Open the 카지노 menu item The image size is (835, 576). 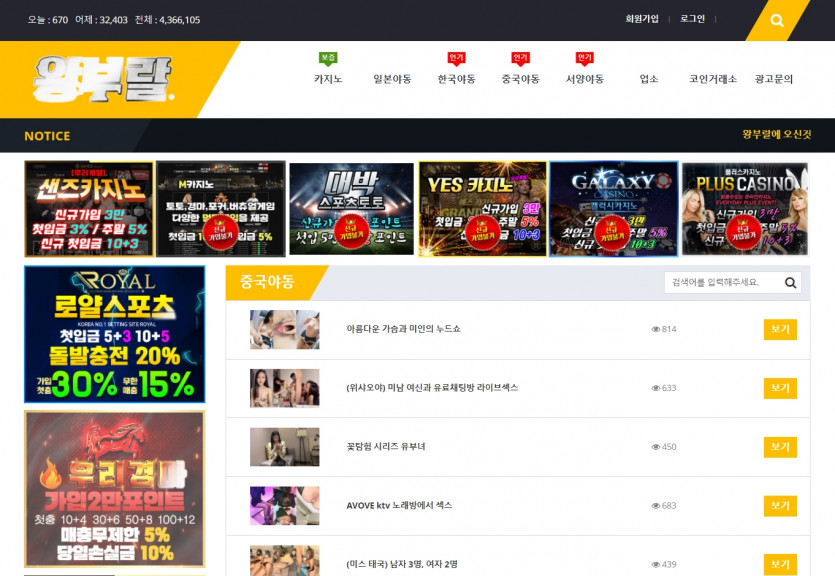(327, 79)
